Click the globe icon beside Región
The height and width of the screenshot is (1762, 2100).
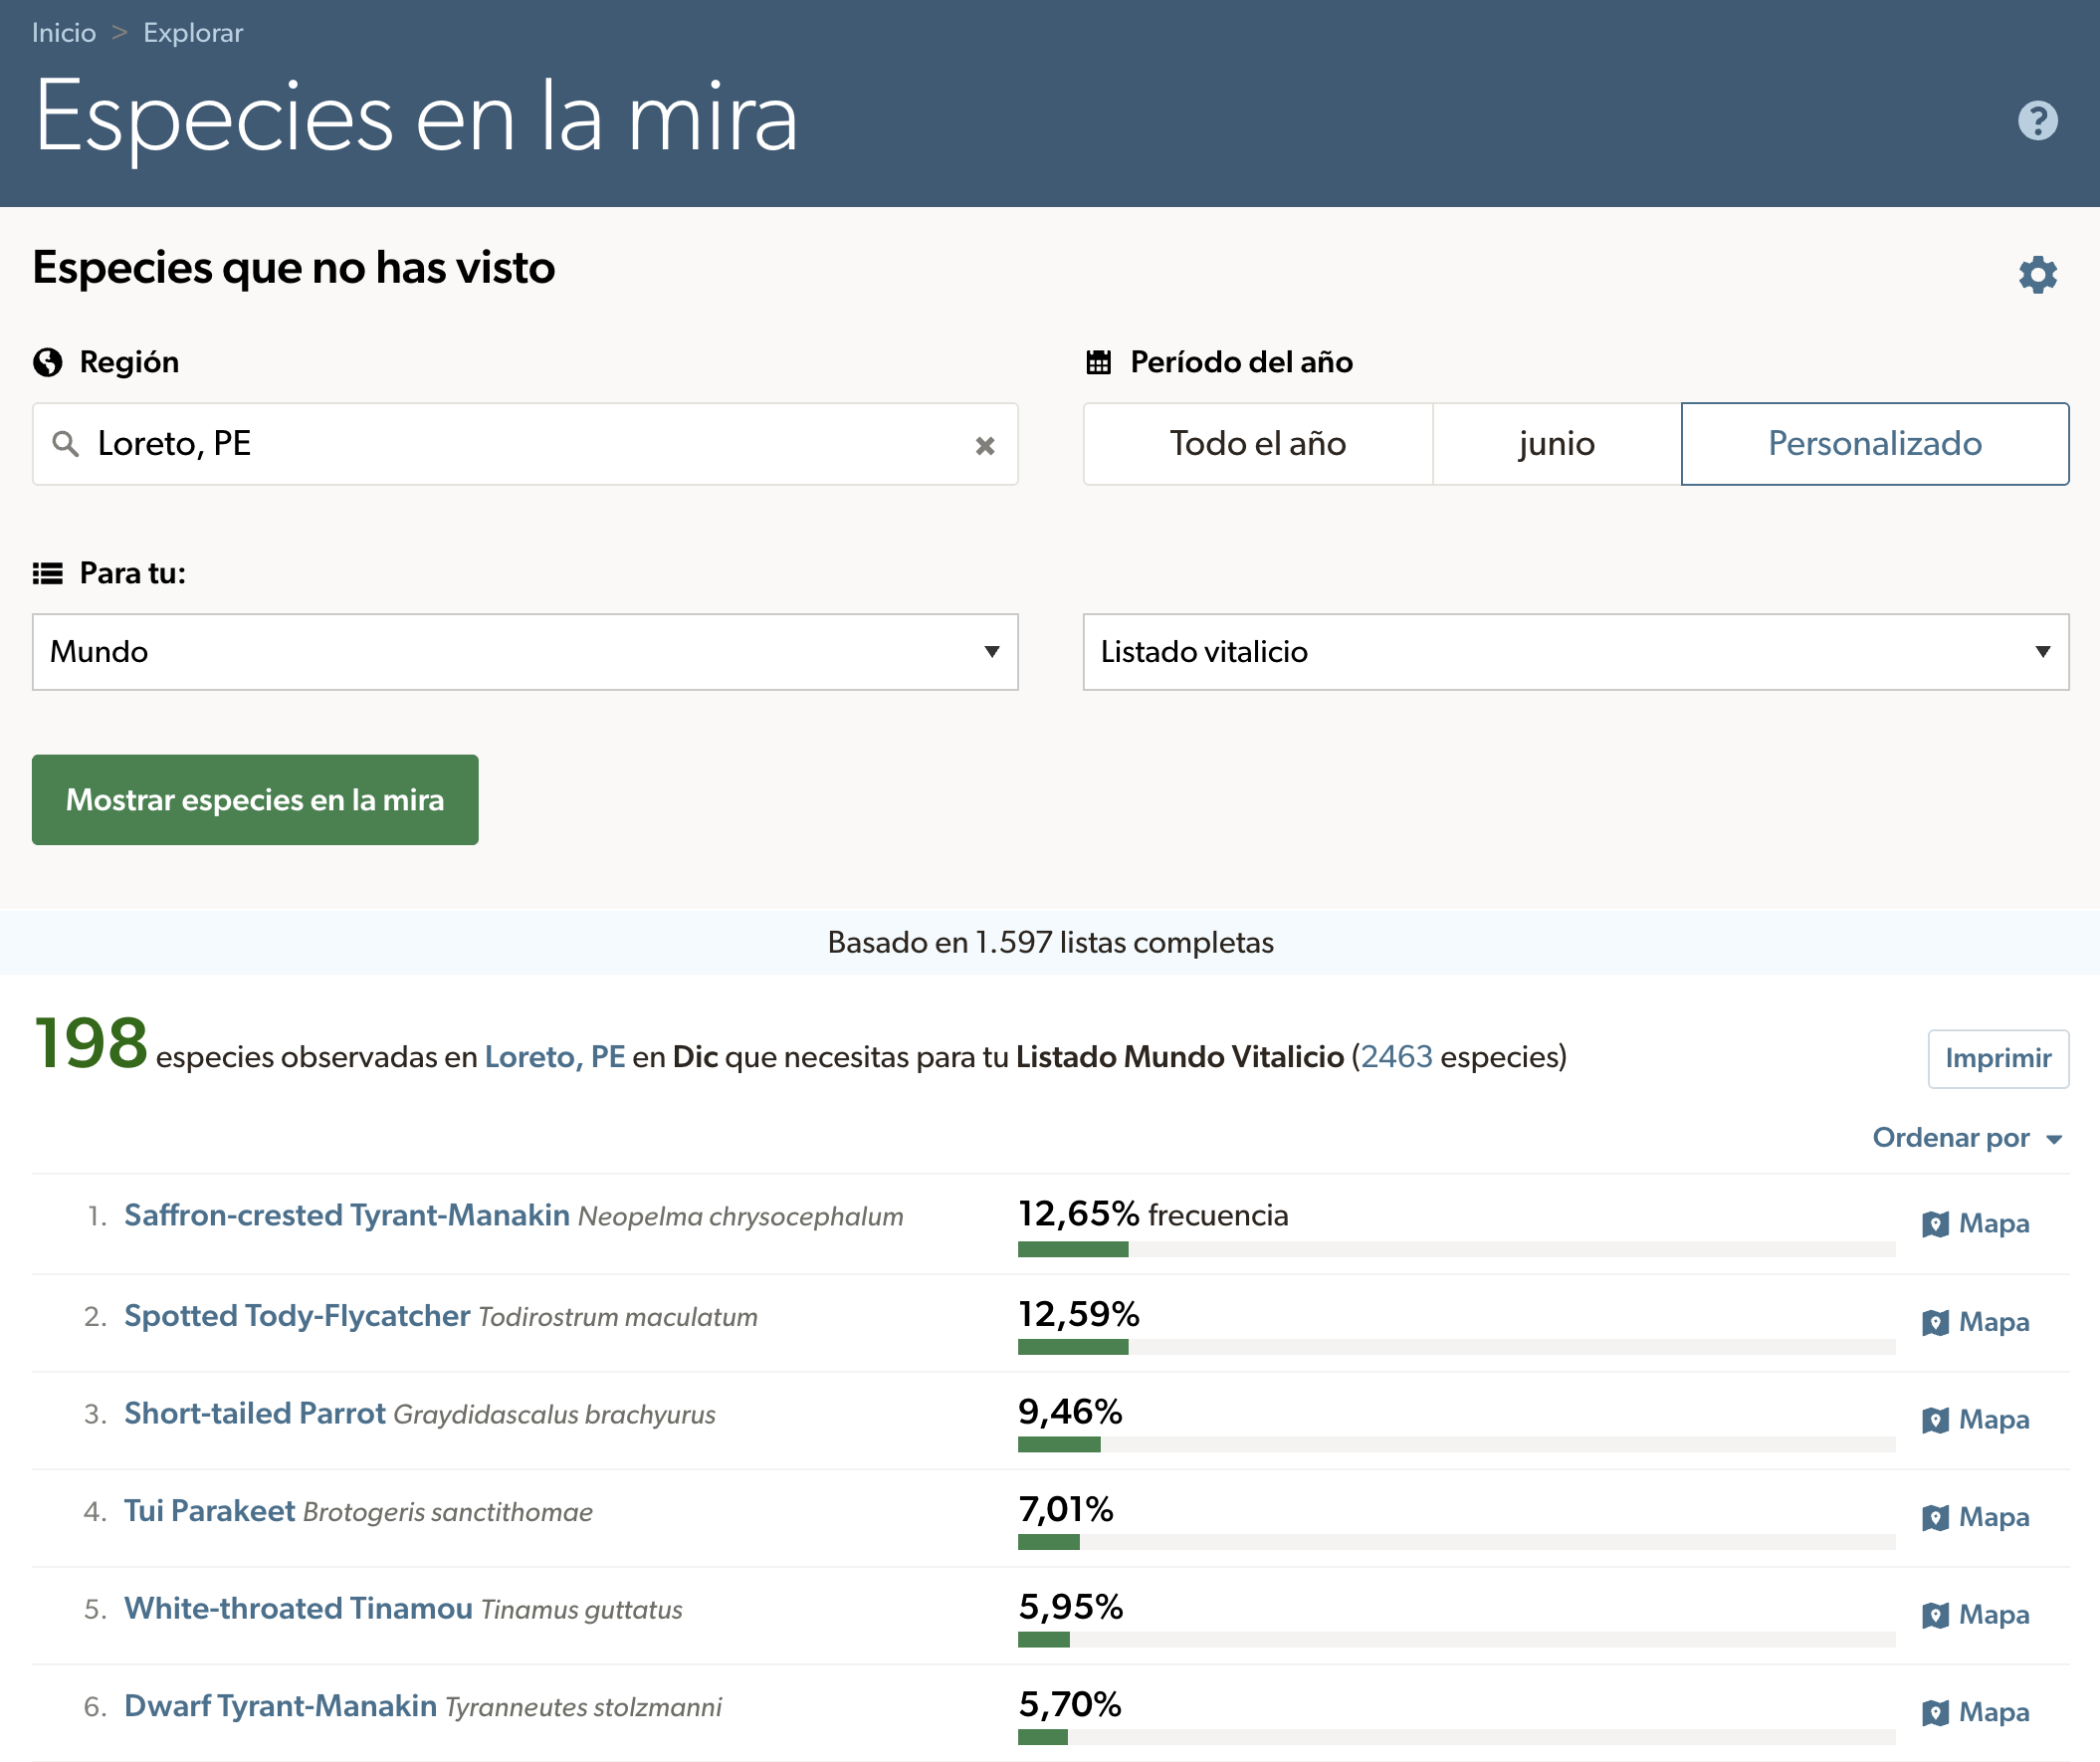tap(48, 362)
